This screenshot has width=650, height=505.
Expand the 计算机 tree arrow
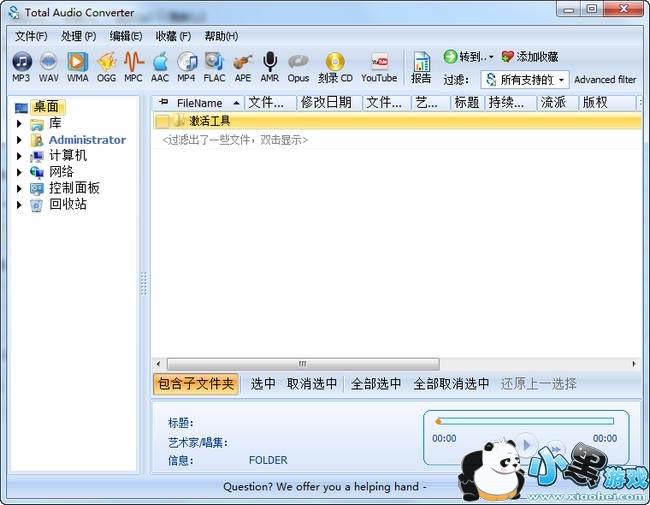point(19,156)
